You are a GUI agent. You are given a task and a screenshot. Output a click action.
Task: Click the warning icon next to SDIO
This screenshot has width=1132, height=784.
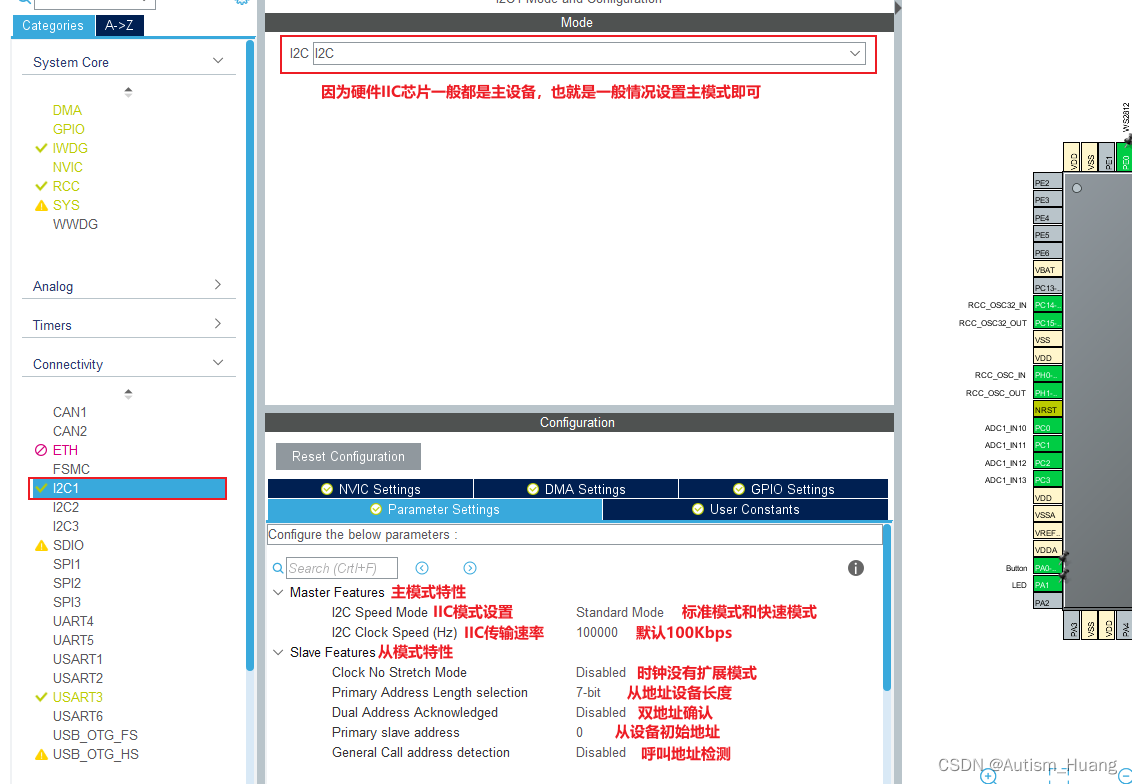pyautogui.click(x=42, y=546)
